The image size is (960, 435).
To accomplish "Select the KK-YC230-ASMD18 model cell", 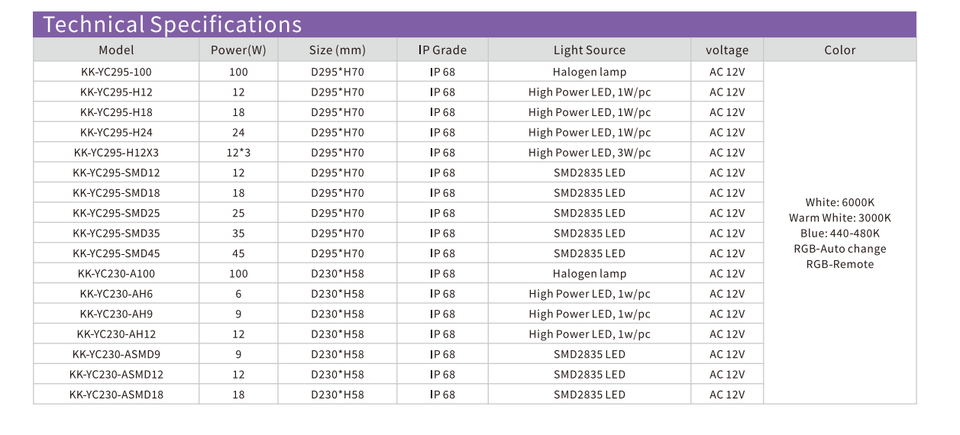I will pos(116,395).
